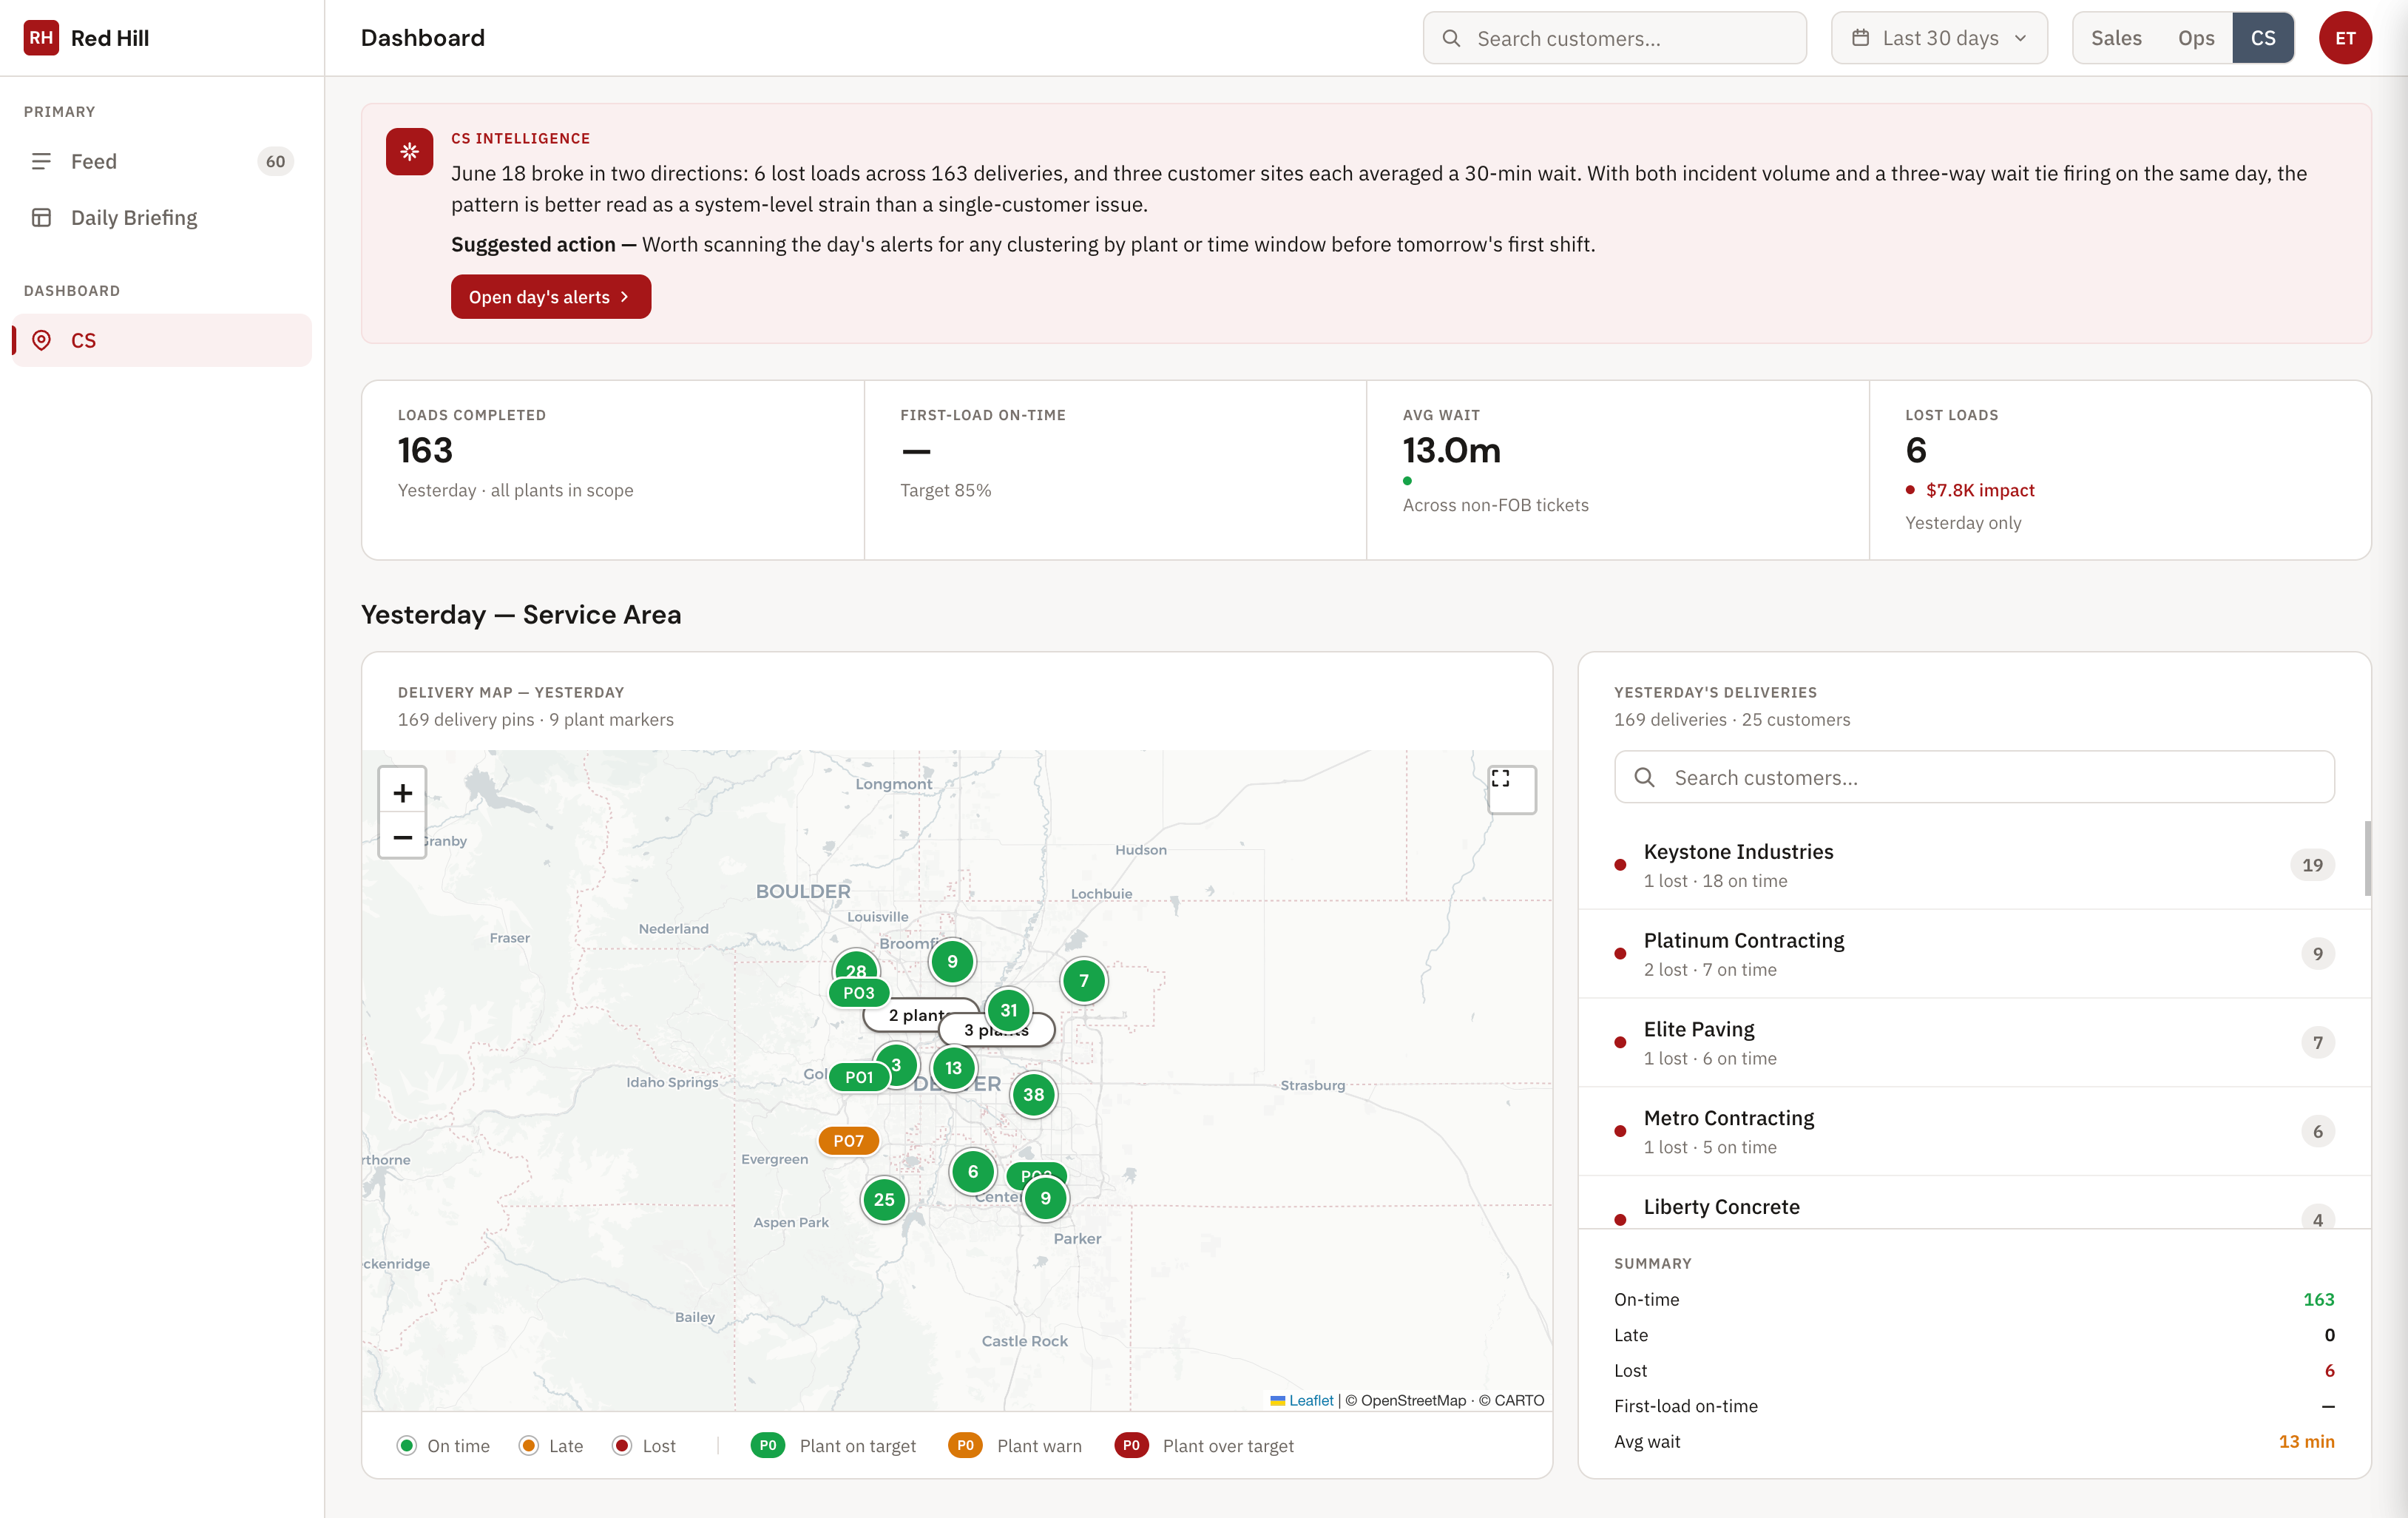2408x1518 pixels.
Task: Click the P03 plant marker
Action: (x=858, y=993)
